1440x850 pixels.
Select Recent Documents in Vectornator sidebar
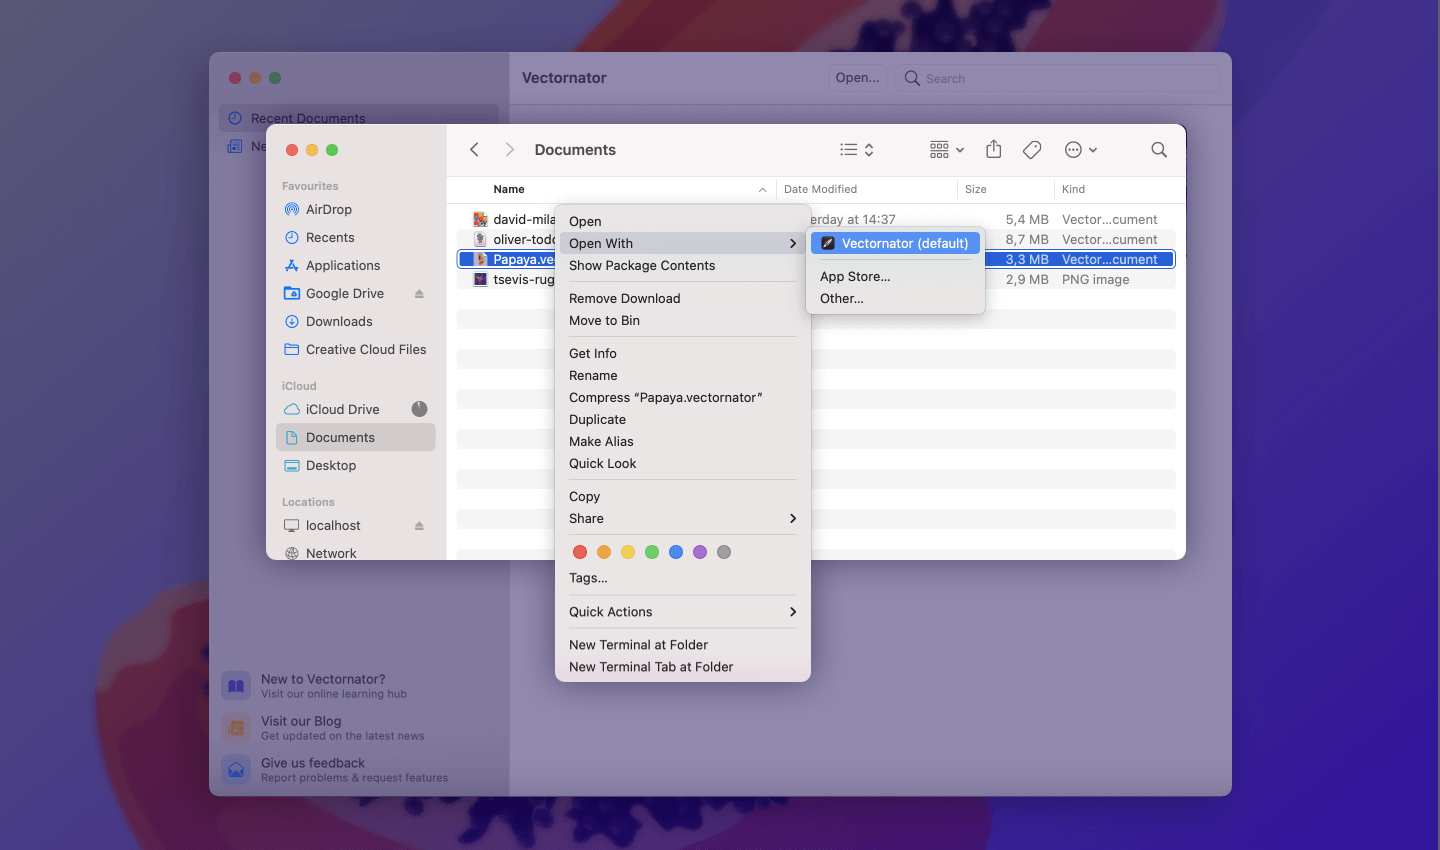click(x=359, y=117)
